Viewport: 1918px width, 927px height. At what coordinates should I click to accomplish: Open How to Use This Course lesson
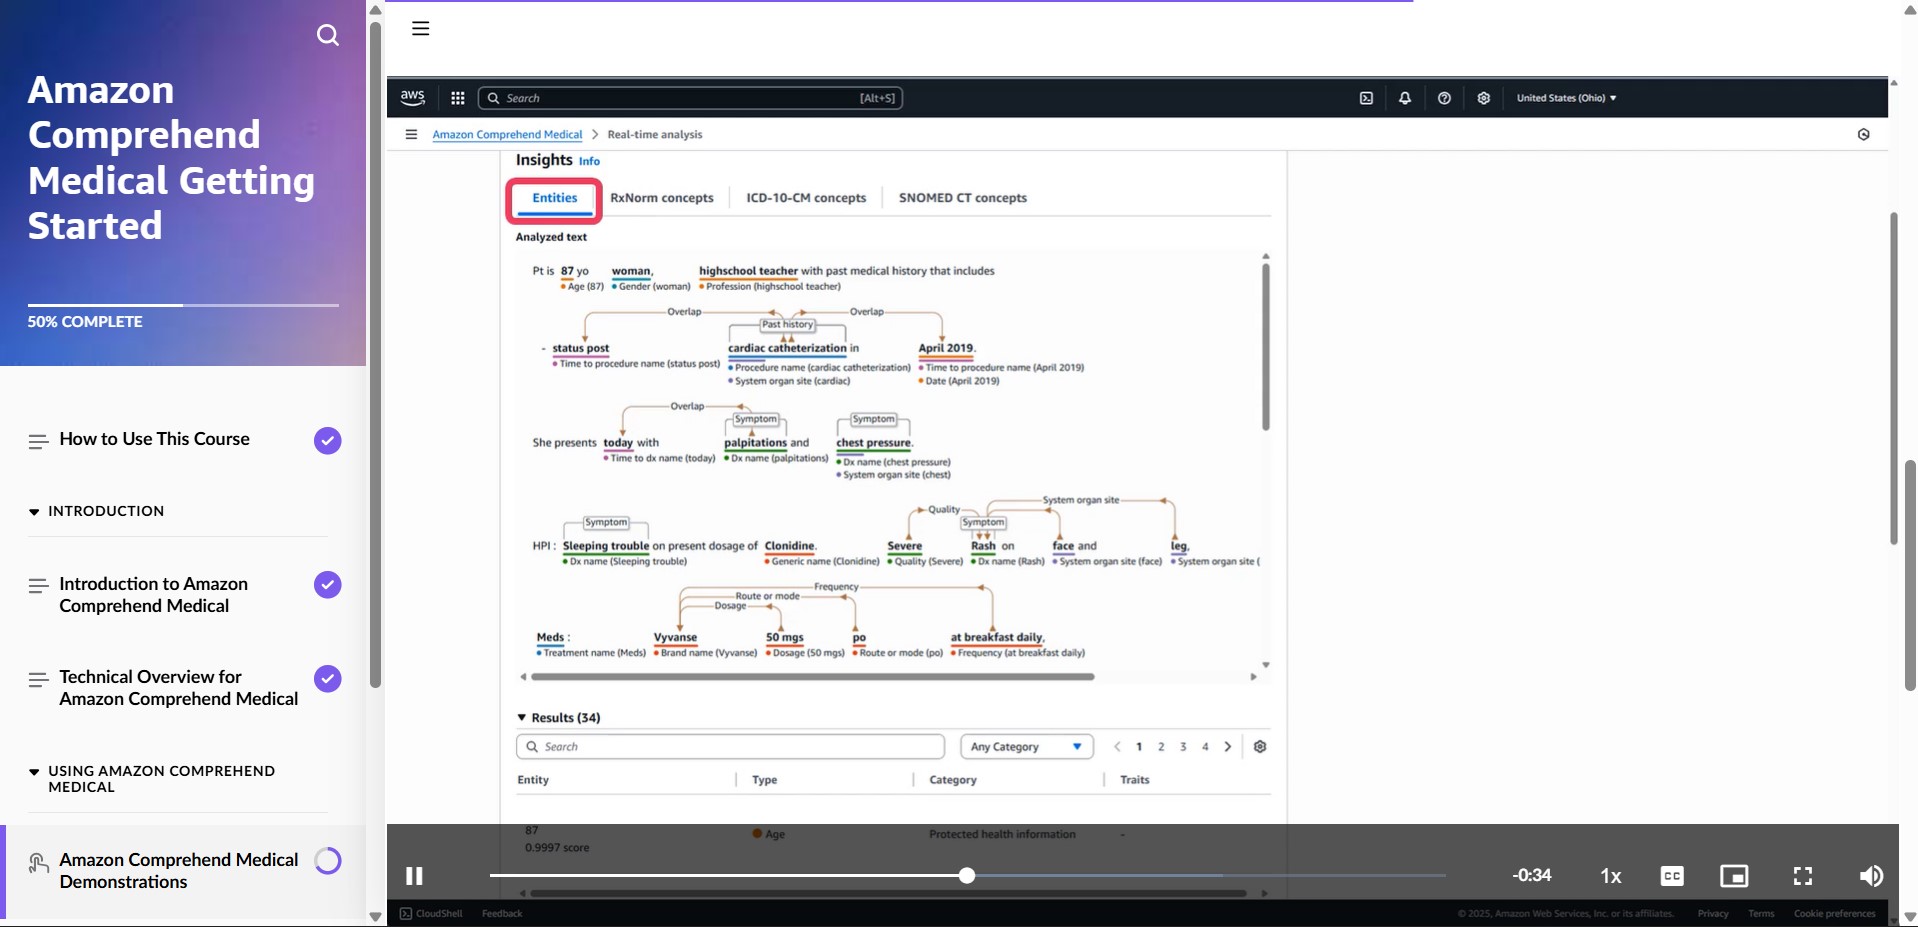154,439
